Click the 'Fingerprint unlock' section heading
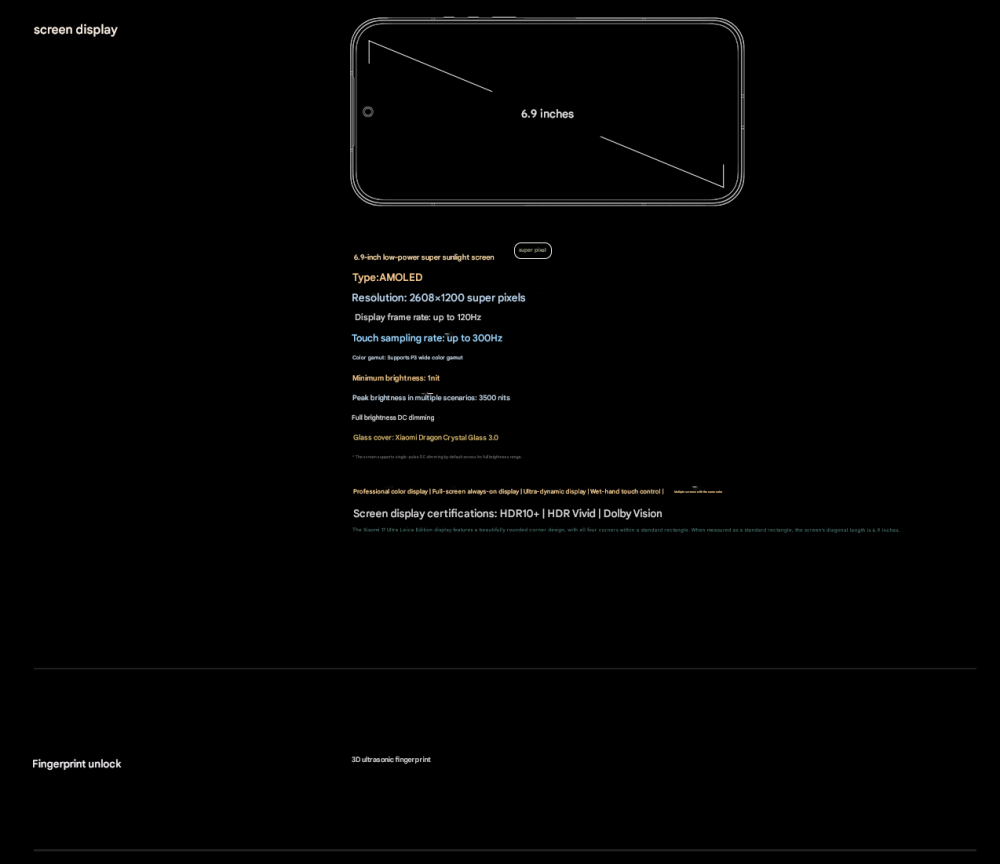1000x864 pixels. point(77,764)
